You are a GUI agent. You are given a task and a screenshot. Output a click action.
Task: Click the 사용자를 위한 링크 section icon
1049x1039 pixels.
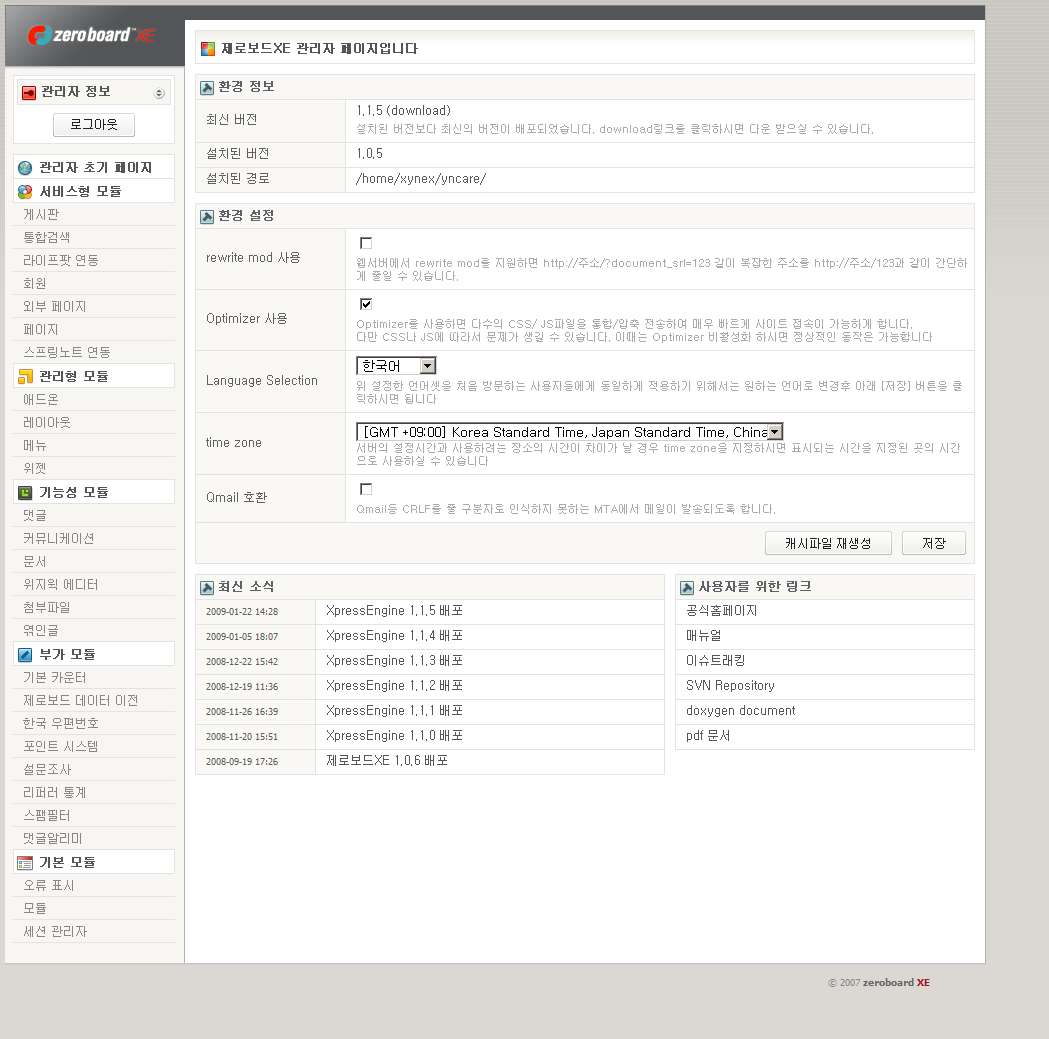click(687, 588)
